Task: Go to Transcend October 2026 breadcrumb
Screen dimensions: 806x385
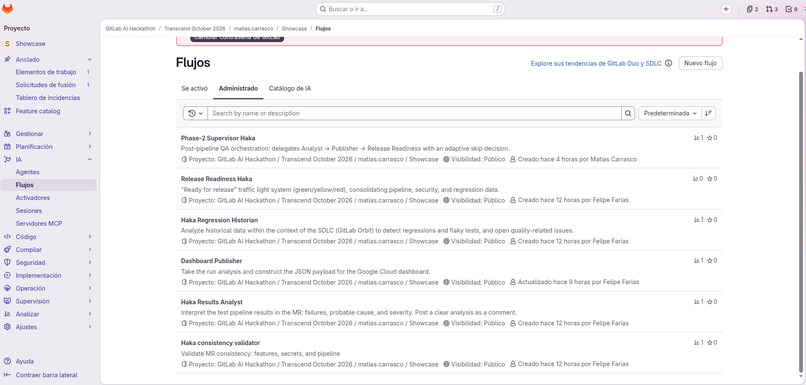Action: 195,29
